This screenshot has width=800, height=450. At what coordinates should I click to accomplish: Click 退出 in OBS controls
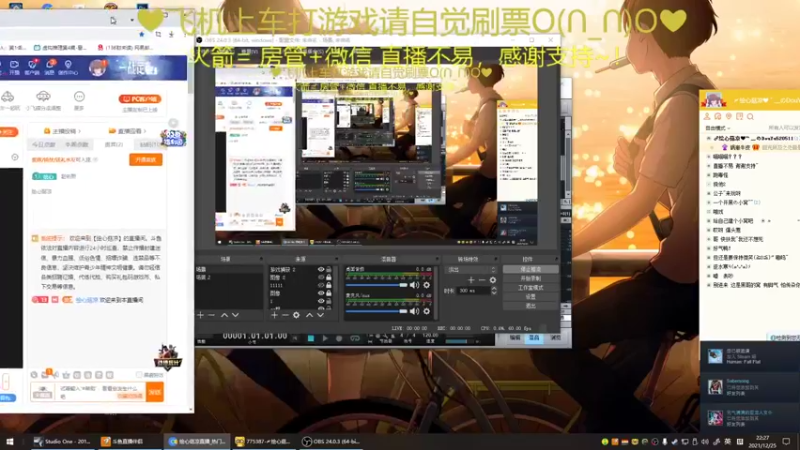tap(531, 306)
